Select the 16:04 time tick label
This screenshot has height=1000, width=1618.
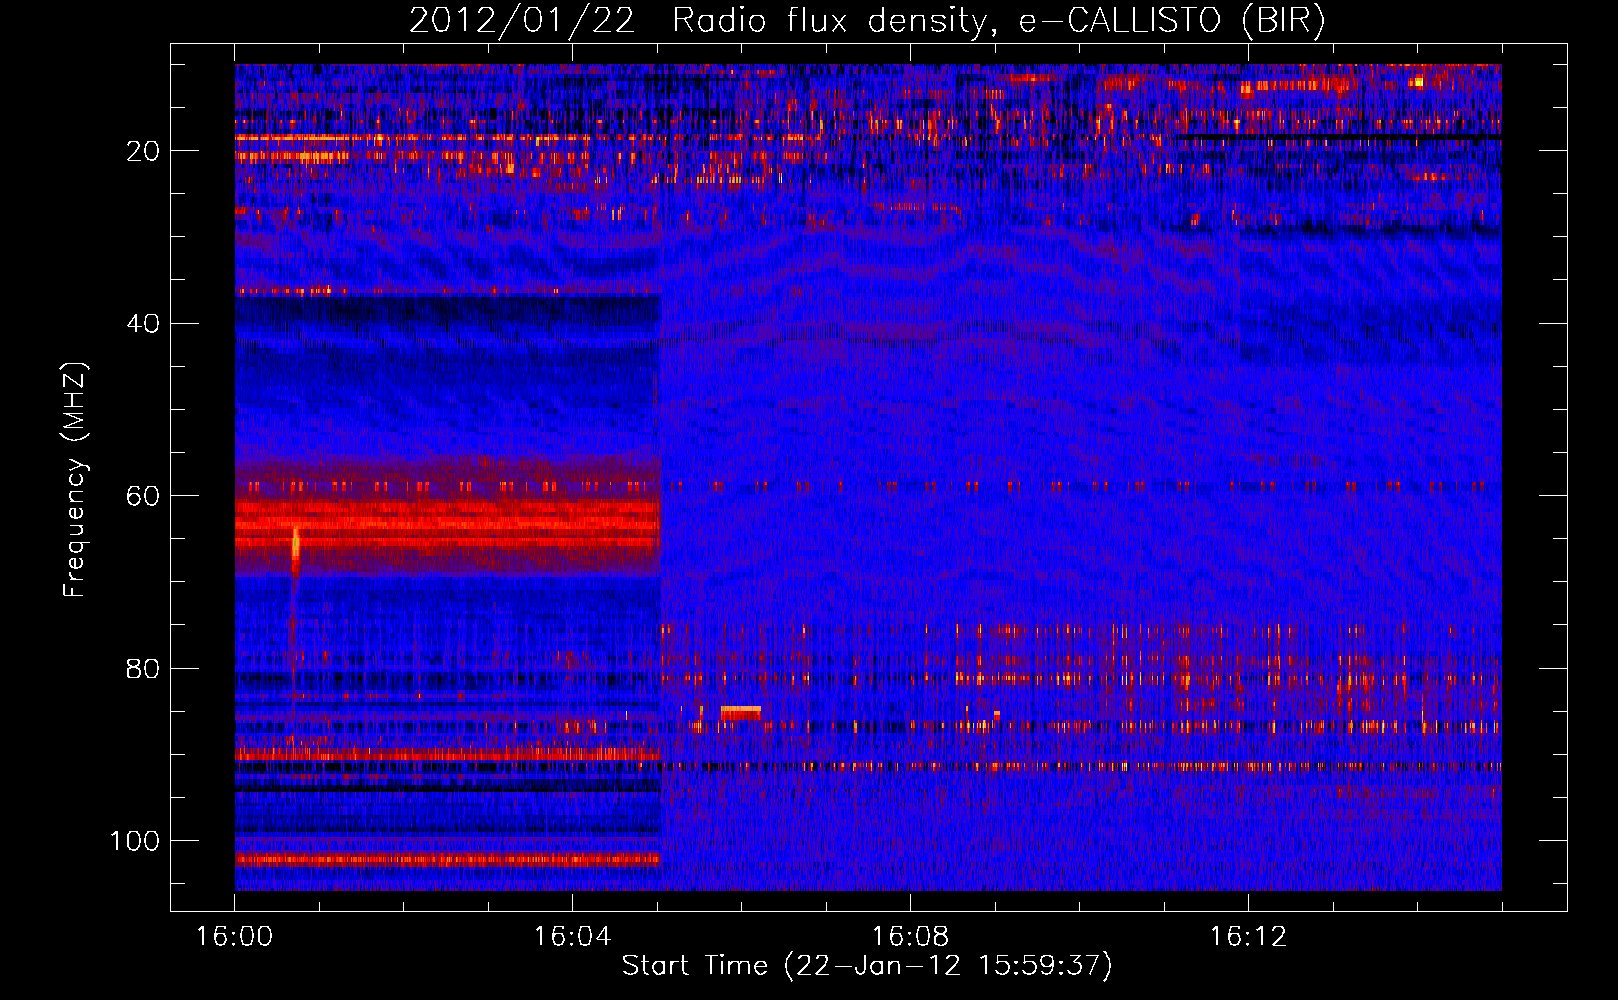(572, 937)
